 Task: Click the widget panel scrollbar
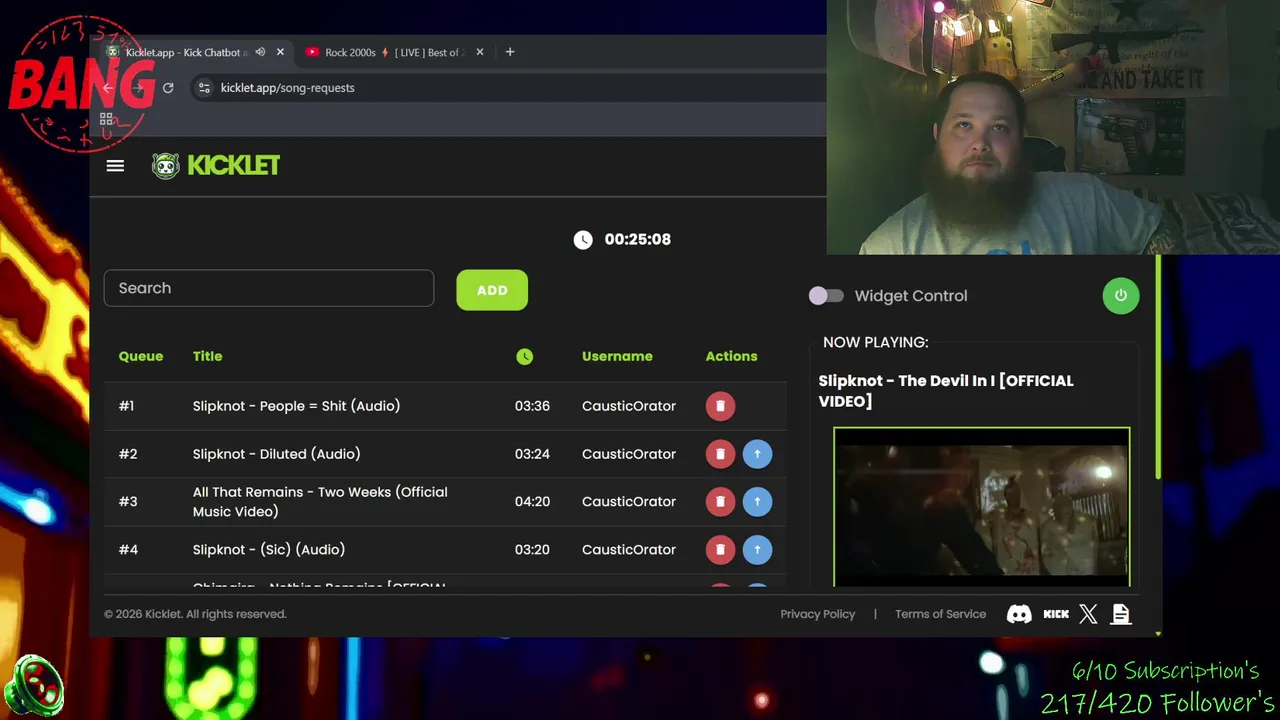pos(1158,368)
